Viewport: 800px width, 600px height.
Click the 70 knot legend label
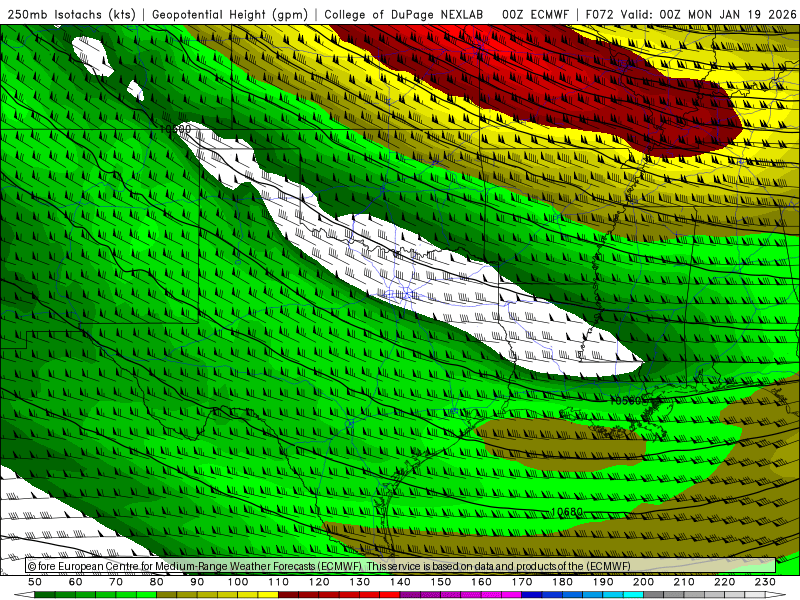tap(116, 582)
